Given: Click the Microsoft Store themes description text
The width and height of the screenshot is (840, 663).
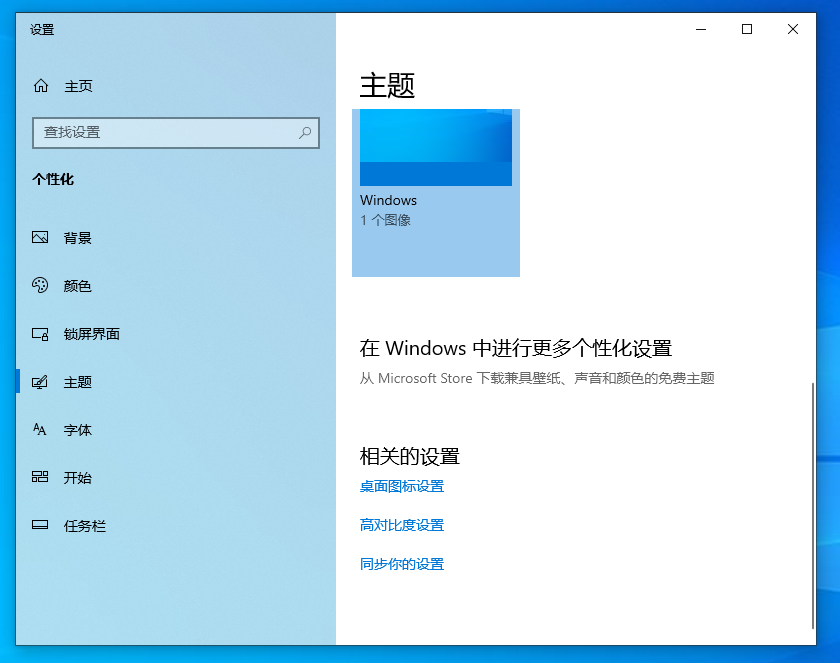Looking at the screenshot, I should point(537,378).
